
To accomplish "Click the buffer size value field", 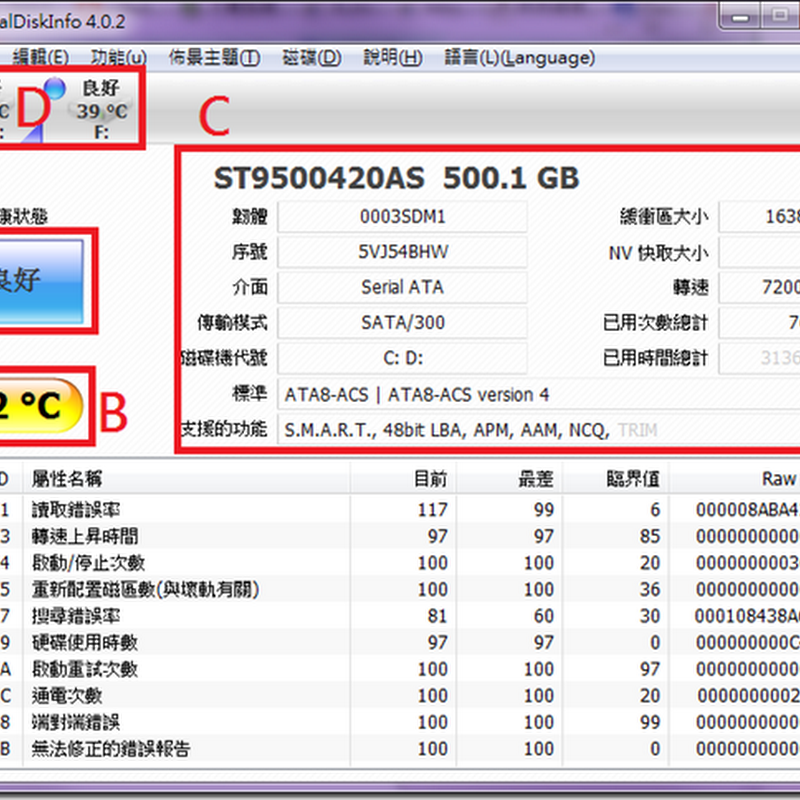I will click(760, 217).
